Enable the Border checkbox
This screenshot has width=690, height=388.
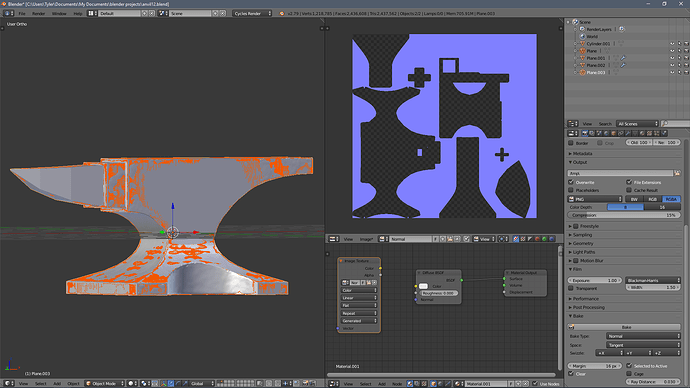point(571,143)
